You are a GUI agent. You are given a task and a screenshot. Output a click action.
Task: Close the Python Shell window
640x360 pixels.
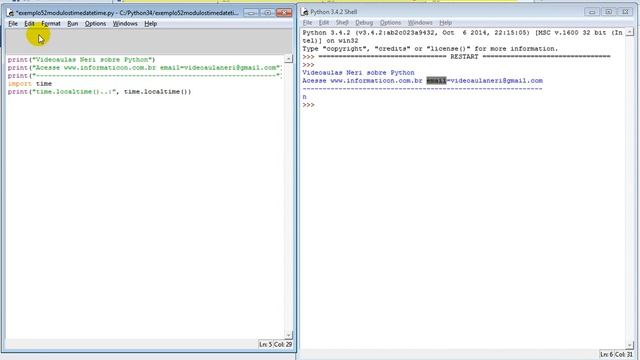click(x=625, y=12)
